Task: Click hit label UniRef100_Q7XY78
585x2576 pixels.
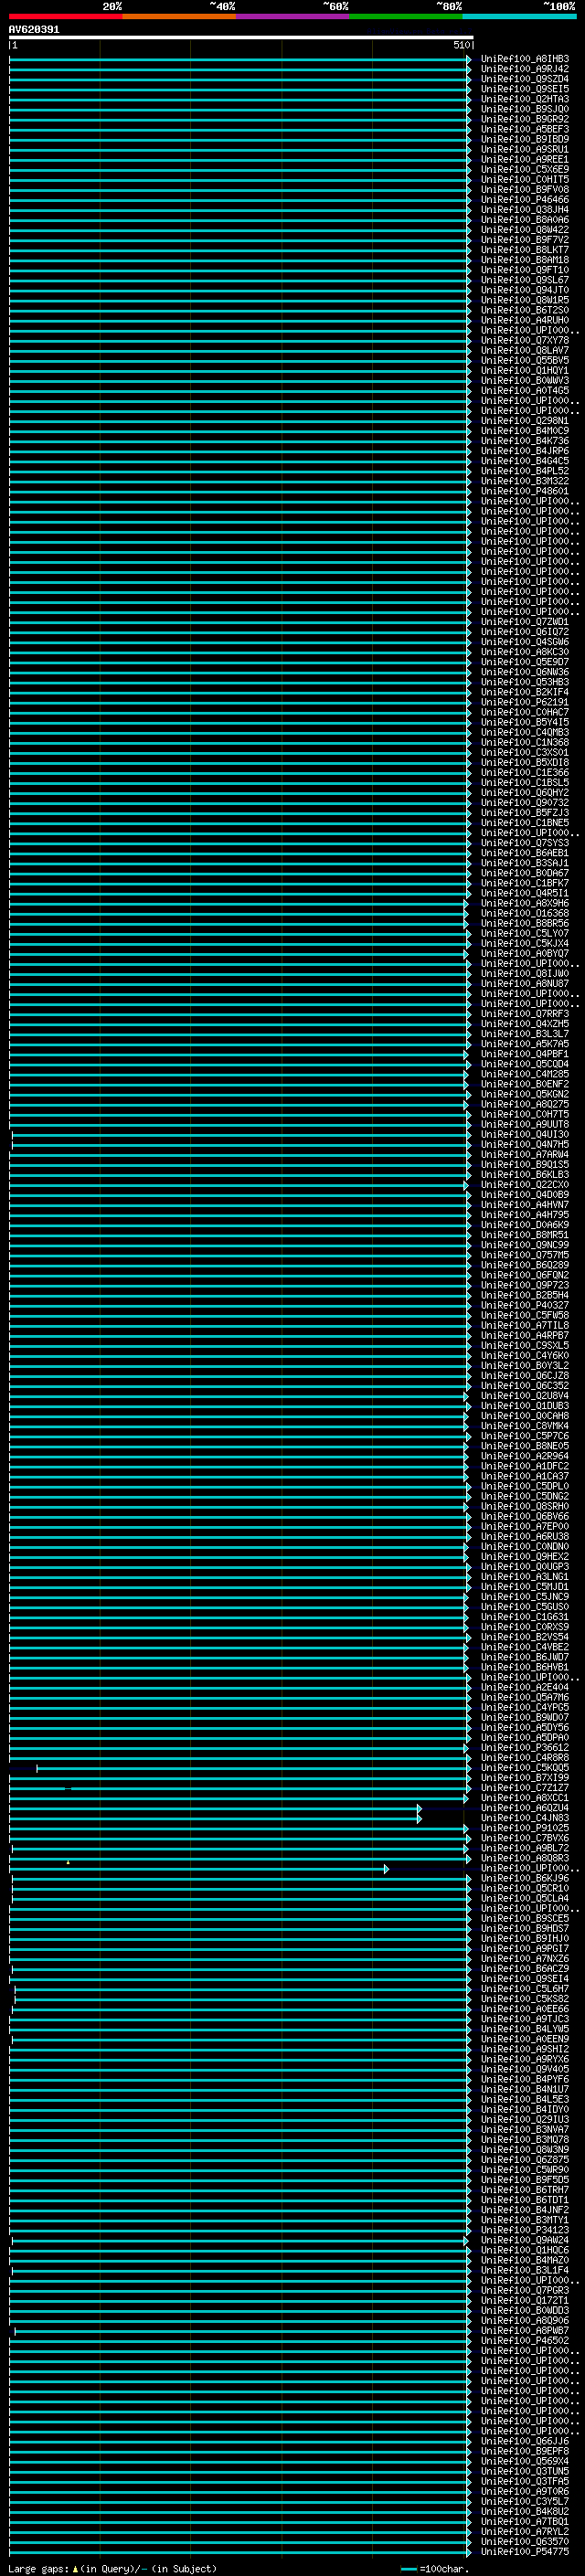Action: pos(525,340)
